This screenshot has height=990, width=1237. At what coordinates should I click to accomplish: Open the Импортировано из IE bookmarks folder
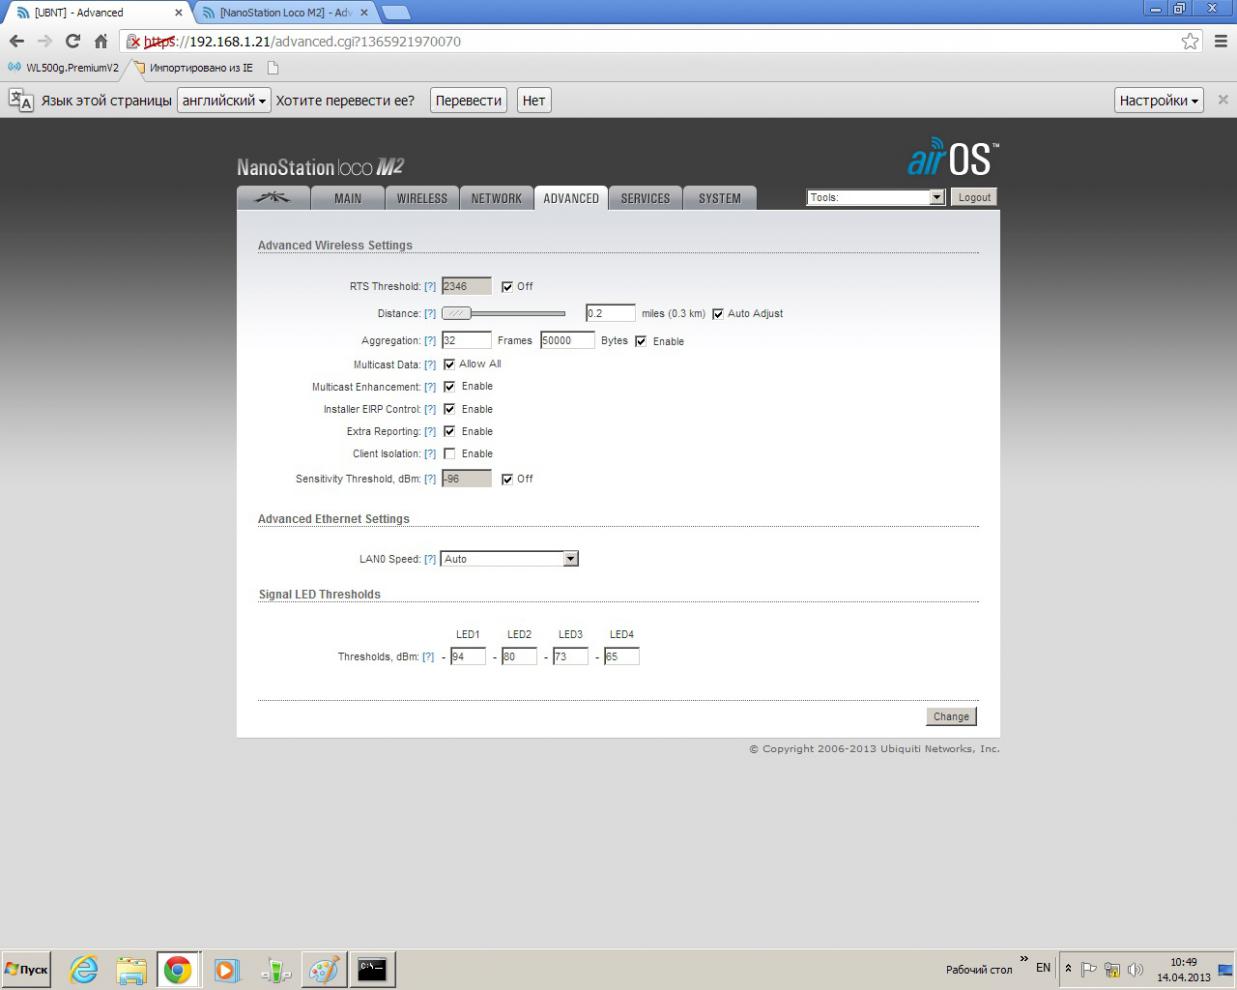point(193,68)
